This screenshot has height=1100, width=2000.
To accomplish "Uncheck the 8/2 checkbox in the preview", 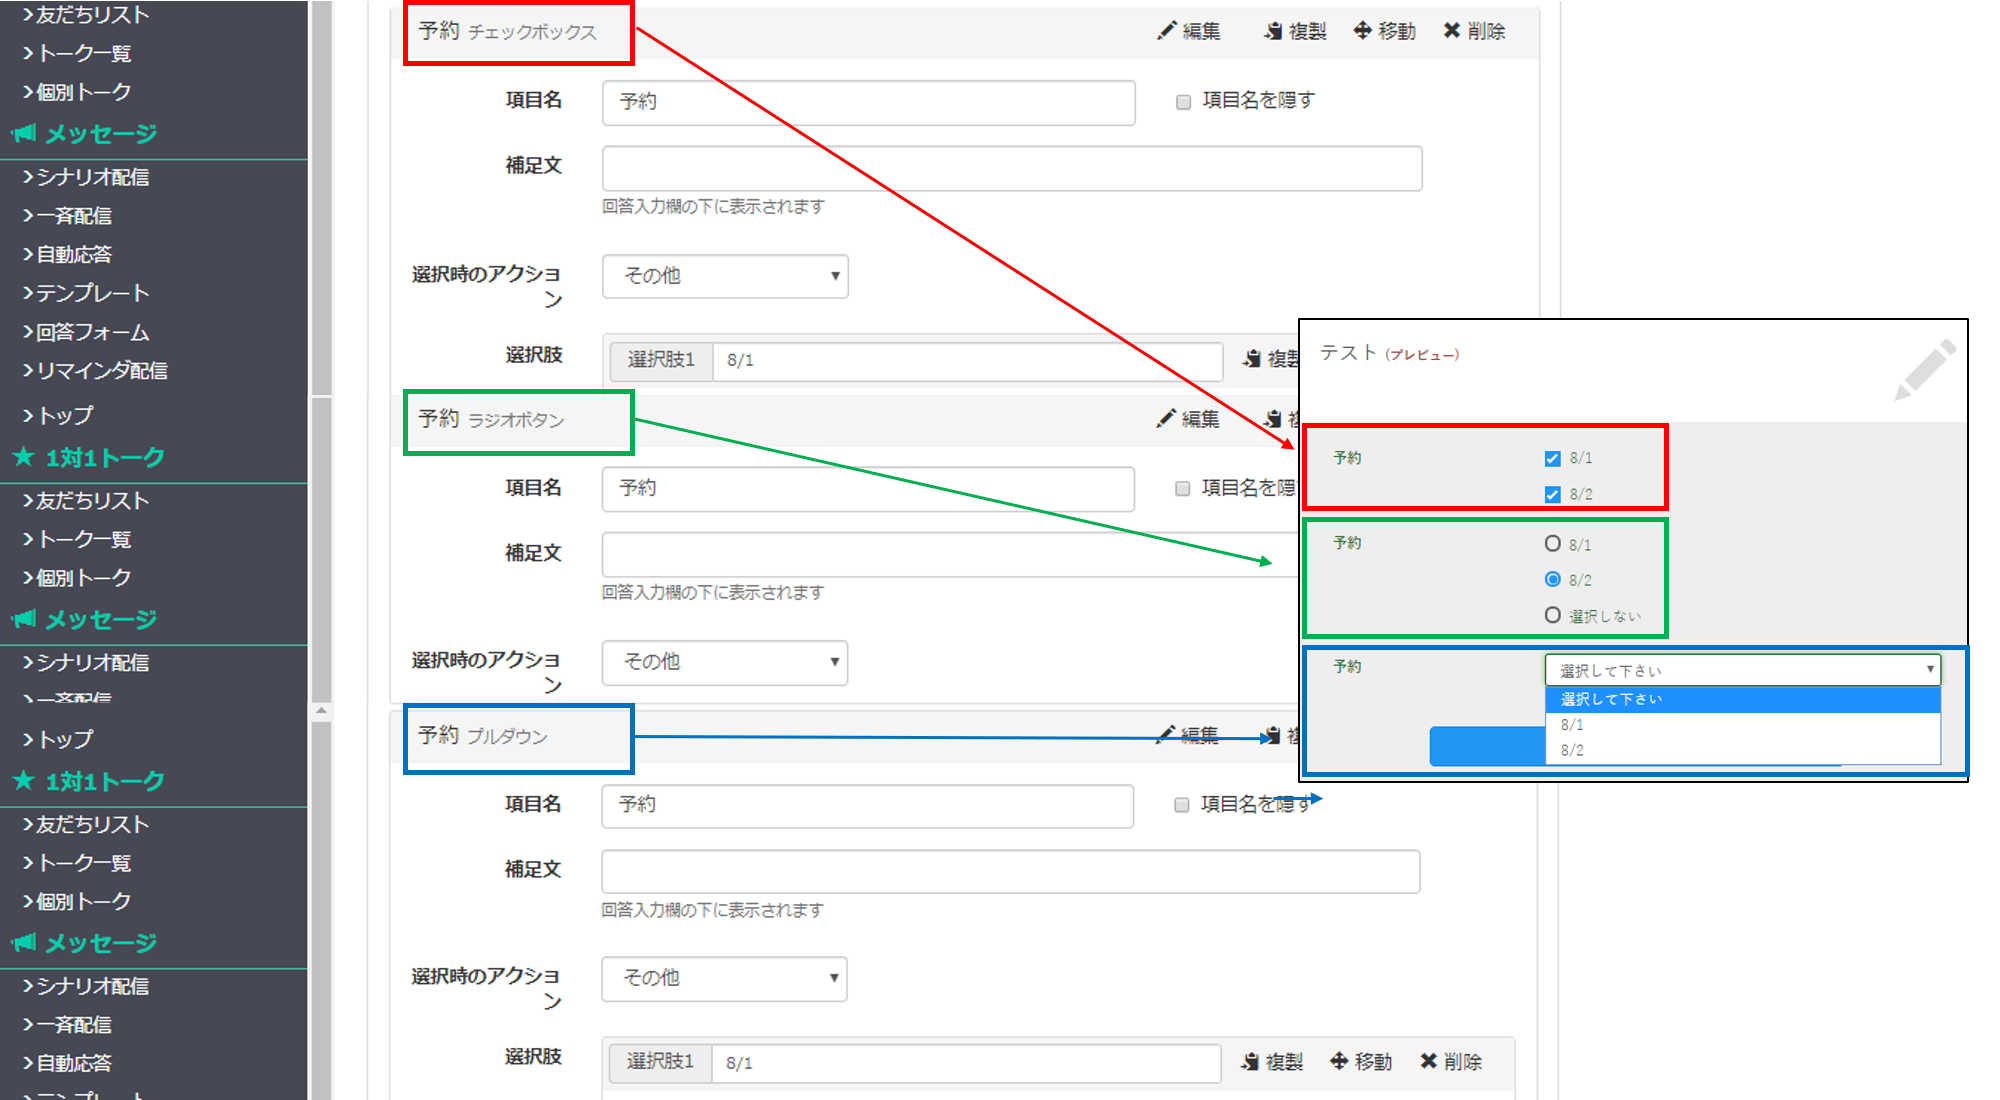I will pos(1552,495).
